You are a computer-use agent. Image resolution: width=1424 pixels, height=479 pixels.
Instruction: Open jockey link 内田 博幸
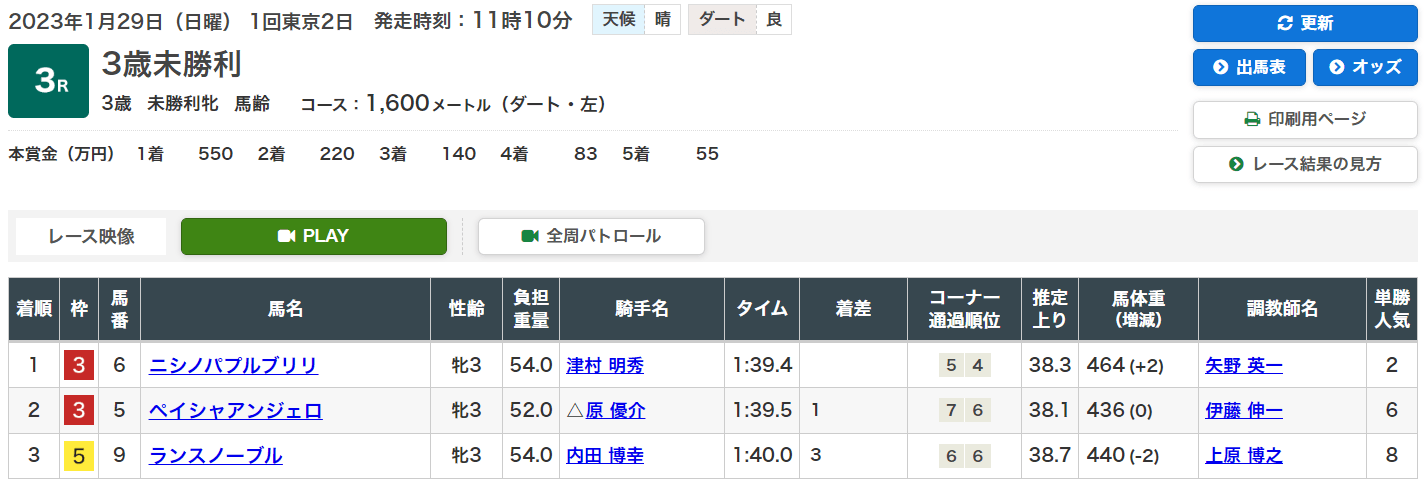(605, 456)
